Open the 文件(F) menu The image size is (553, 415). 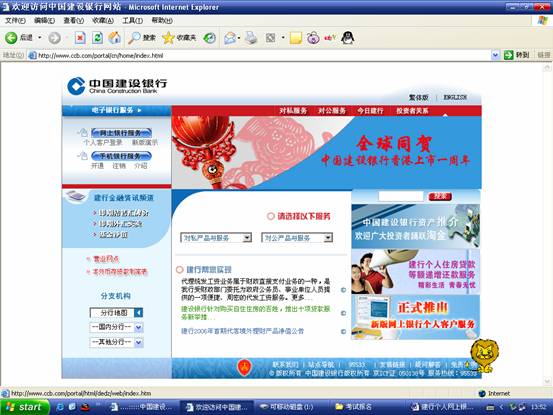(15, 20)
